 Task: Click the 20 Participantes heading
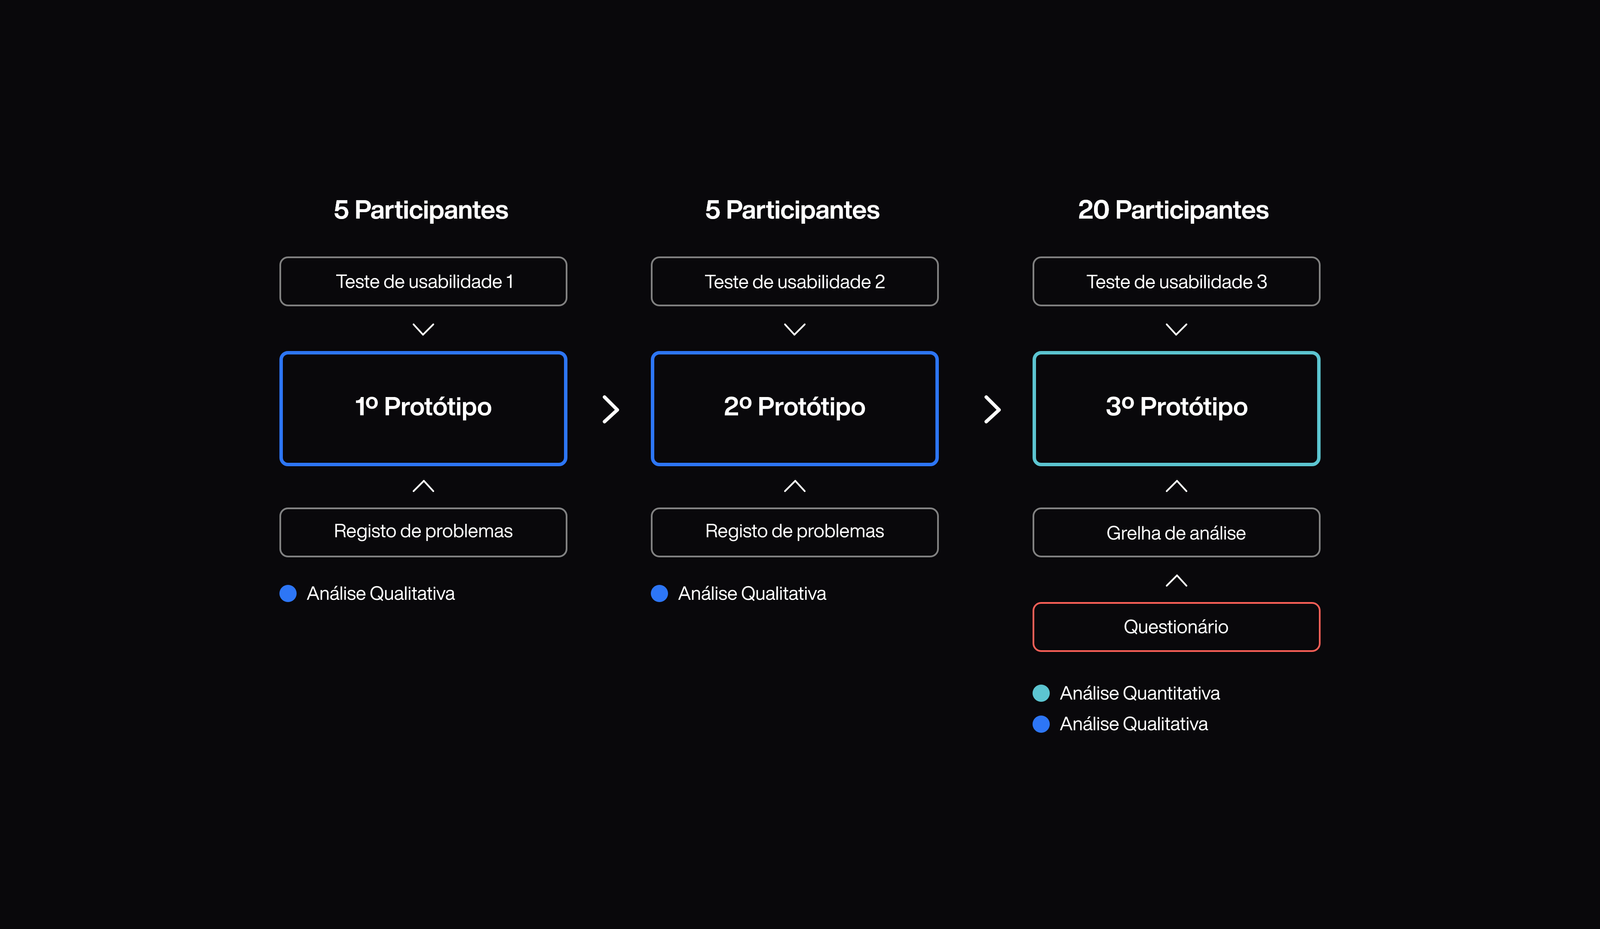tap(1173, 210)
